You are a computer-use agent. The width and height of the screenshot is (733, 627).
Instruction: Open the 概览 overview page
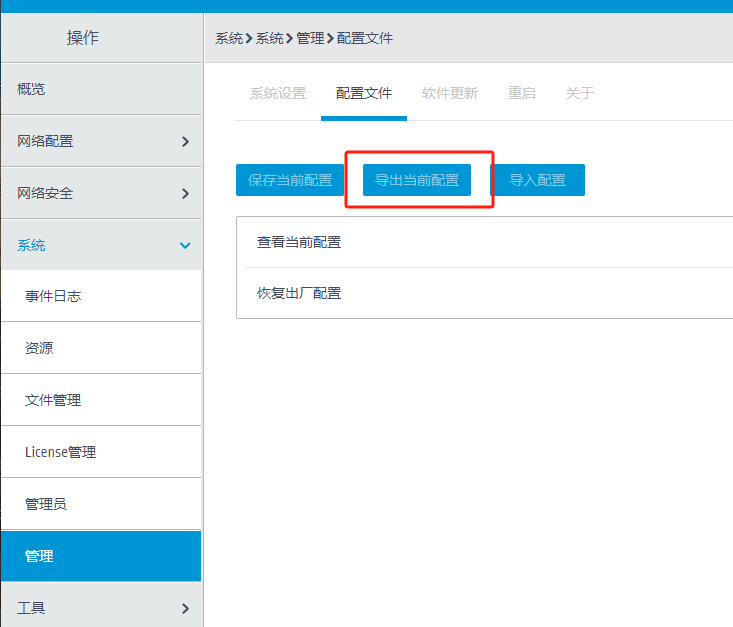pyautogui.click(x=31, y=90)
